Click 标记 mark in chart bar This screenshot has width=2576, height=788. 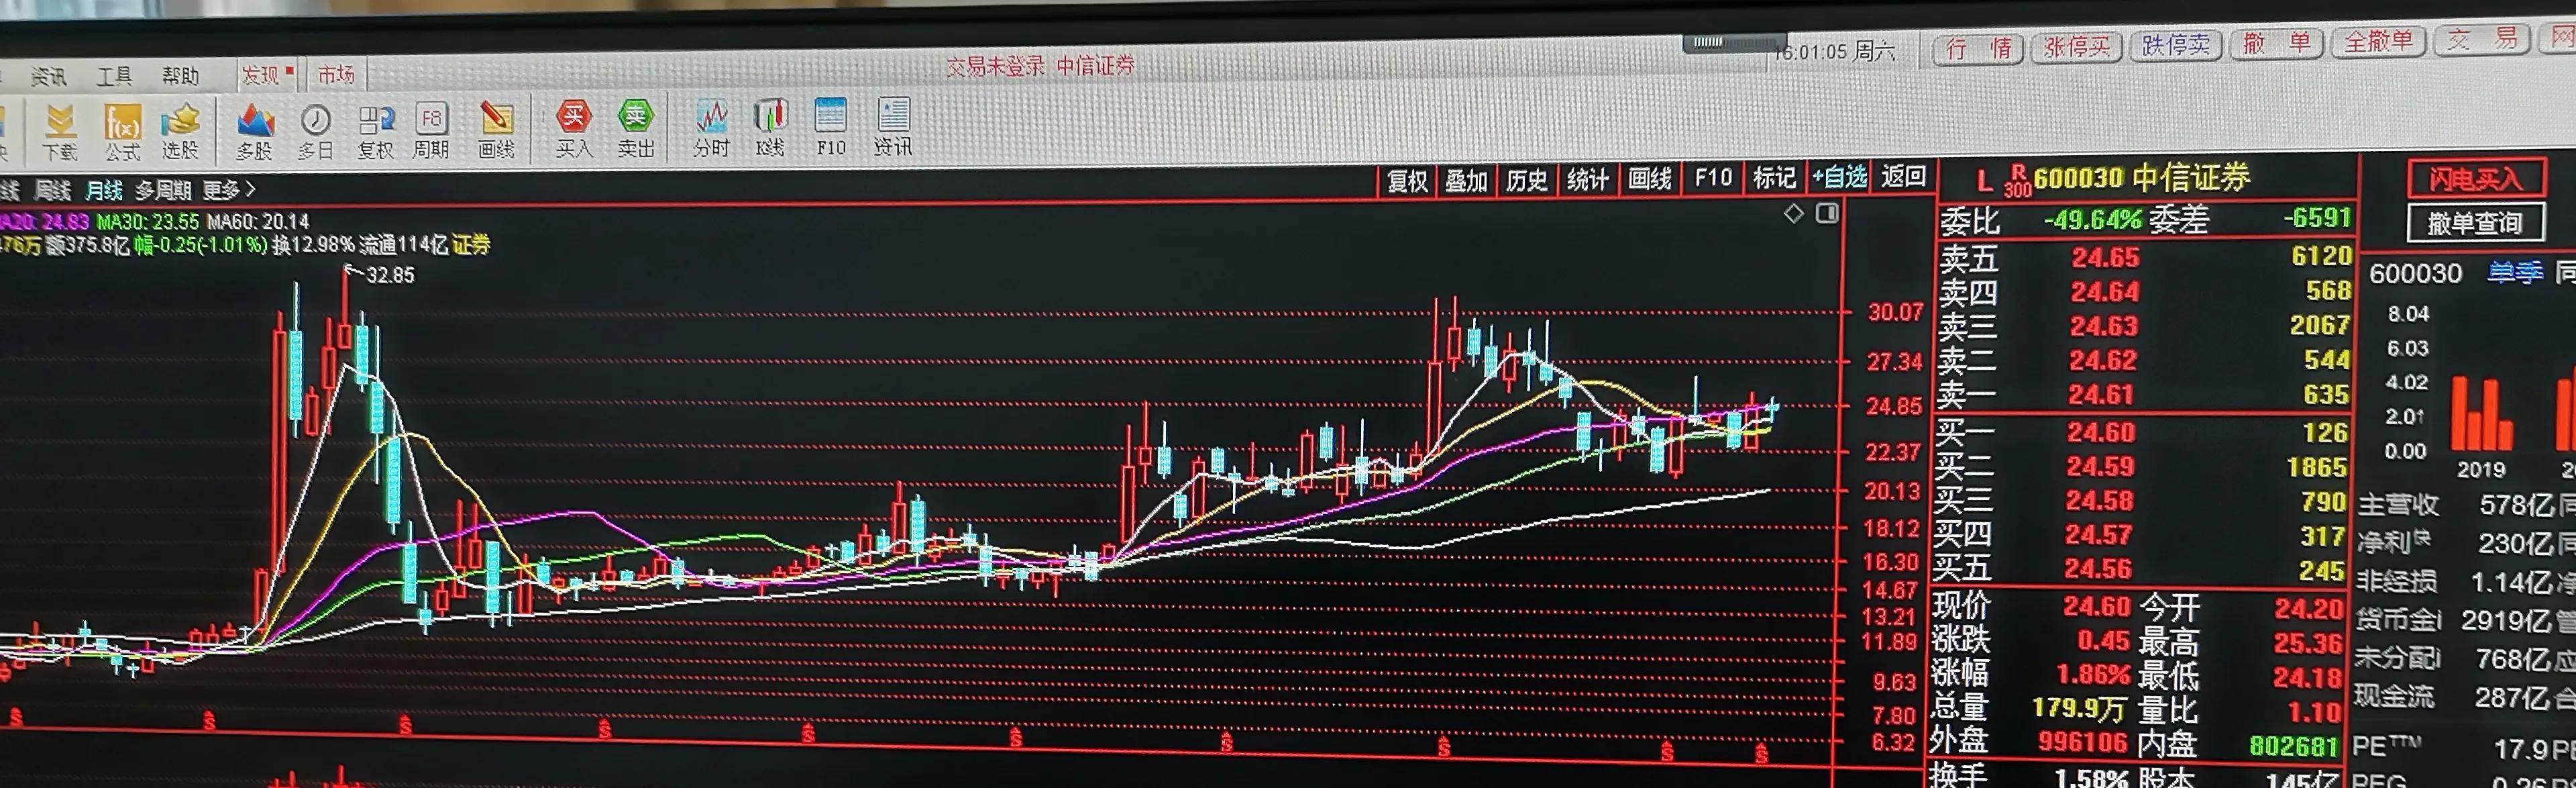tap(1774, 178)
